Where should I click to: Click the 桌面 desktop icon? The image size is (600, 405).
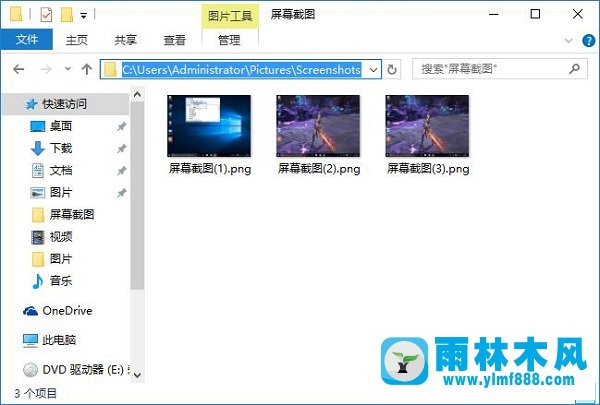click(38, 126)
